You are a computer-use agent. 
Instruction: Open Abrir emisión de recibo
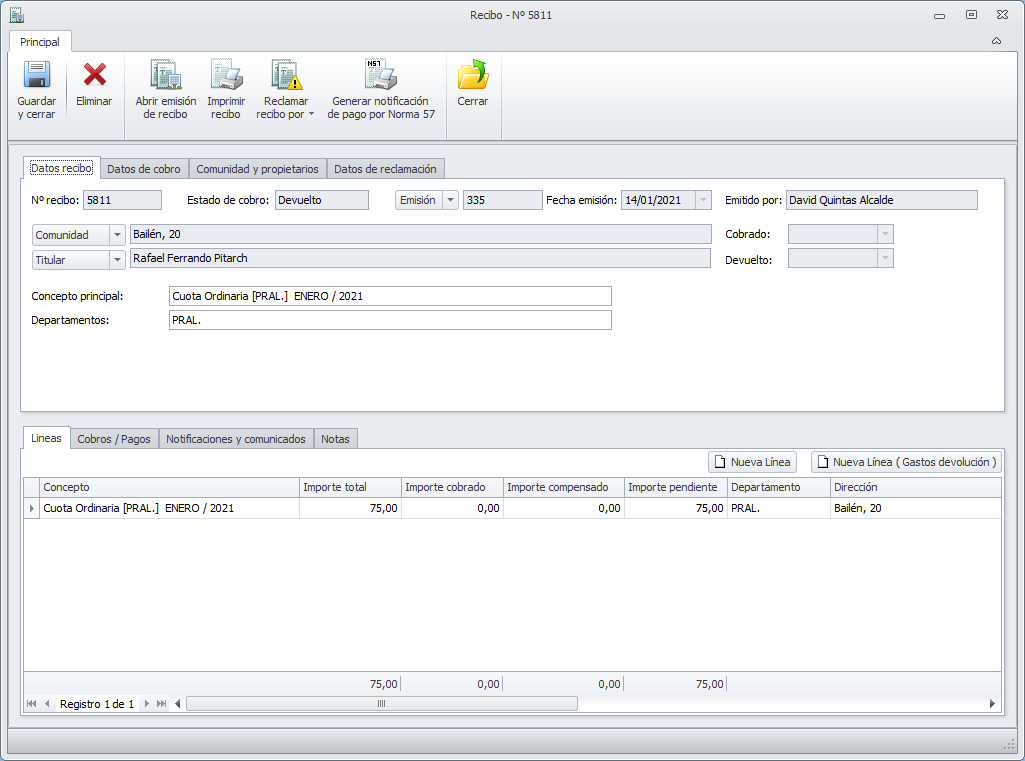click(x=165, y=76)
